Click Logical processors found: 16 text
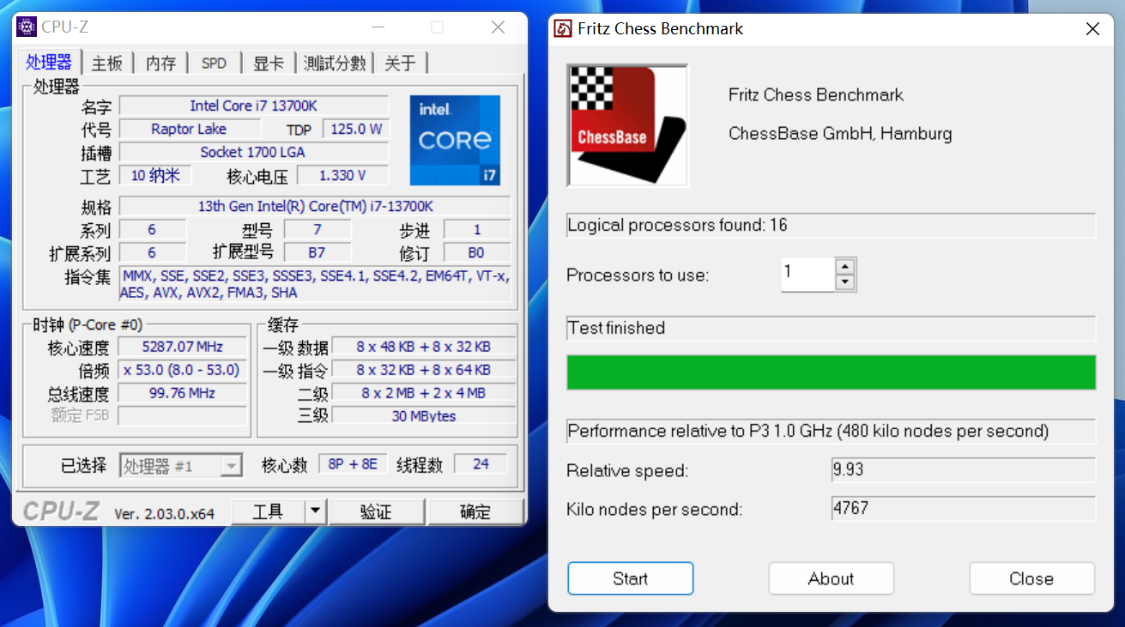The width and height of the screenshot is (1125, 627). [677, 225]
